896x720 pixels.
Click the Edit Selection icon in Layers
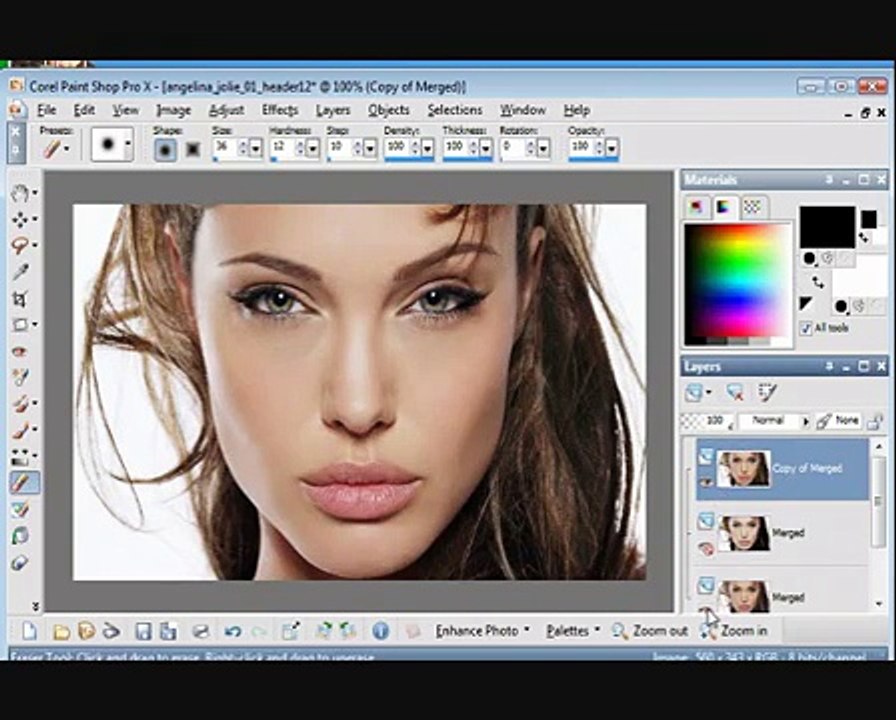tap(766, 393)
